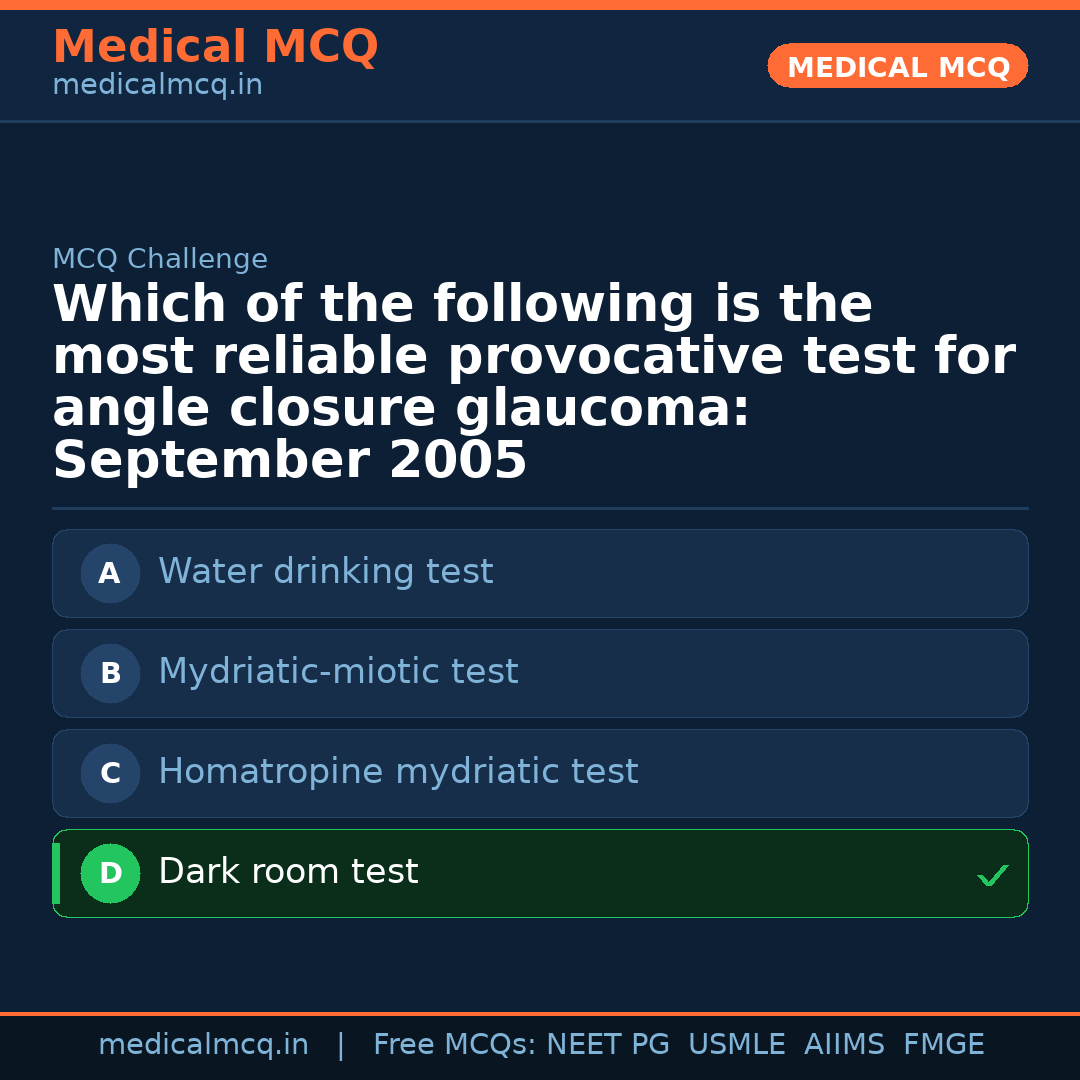Expand option D, Dark room test
This screenshot has width=1080, height=1080.
540,873
